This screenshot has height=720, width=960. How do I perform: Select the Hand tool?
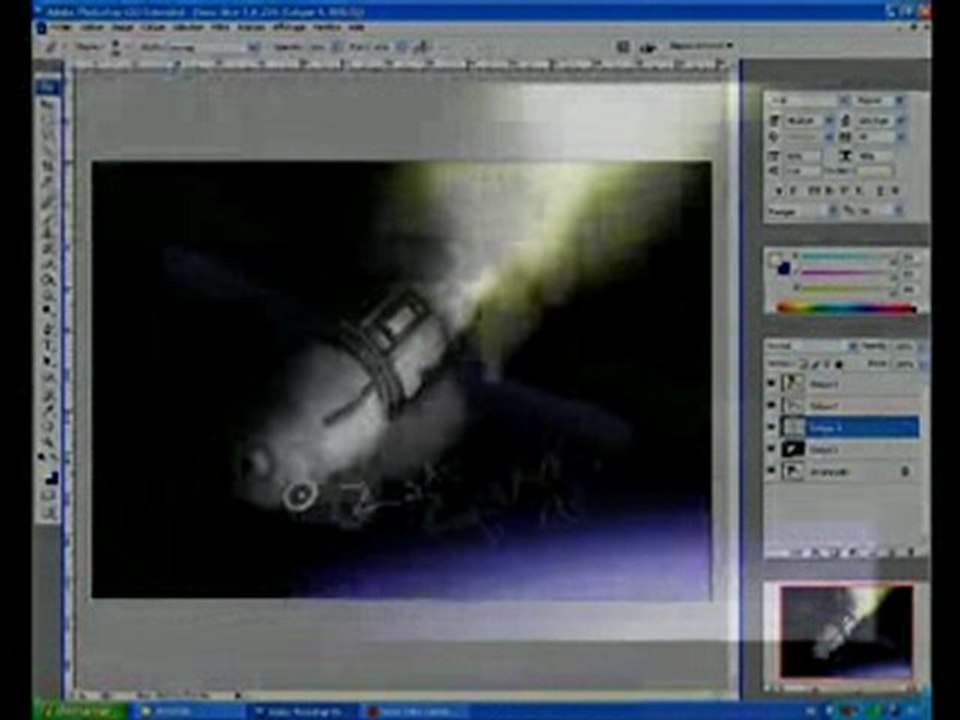point(48,425)
